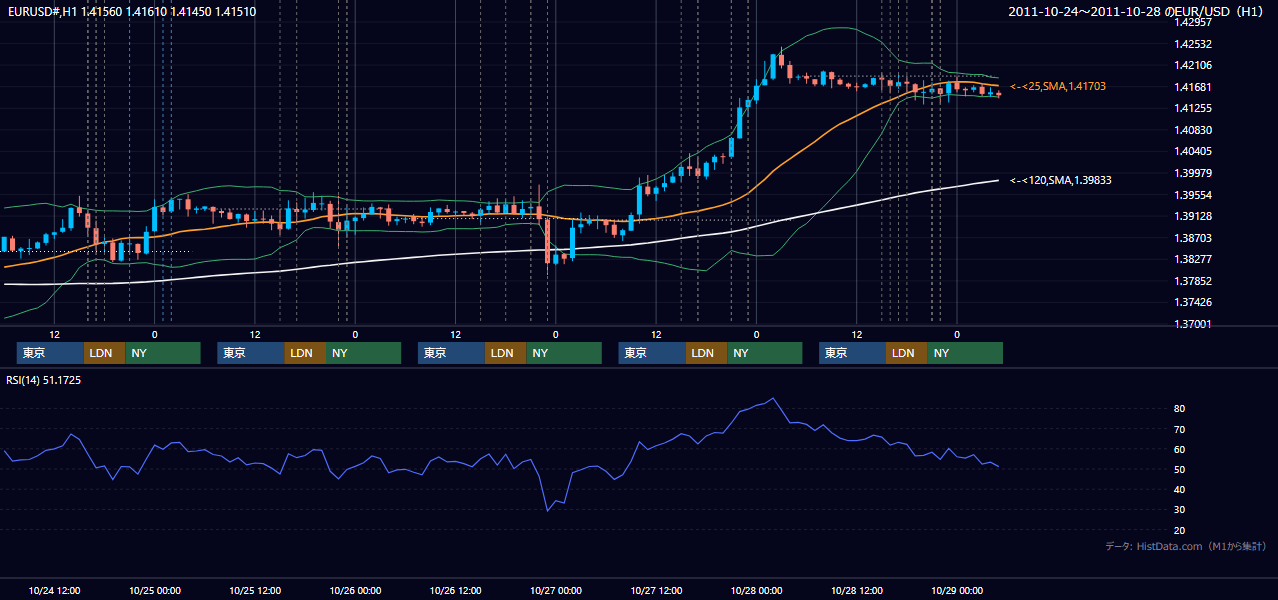The width and height of the screenshot is (1278, 600).
Task: Select the orange 25 SMA label 1.41703
Action: pyautogui.click(x=1058, y=87)
